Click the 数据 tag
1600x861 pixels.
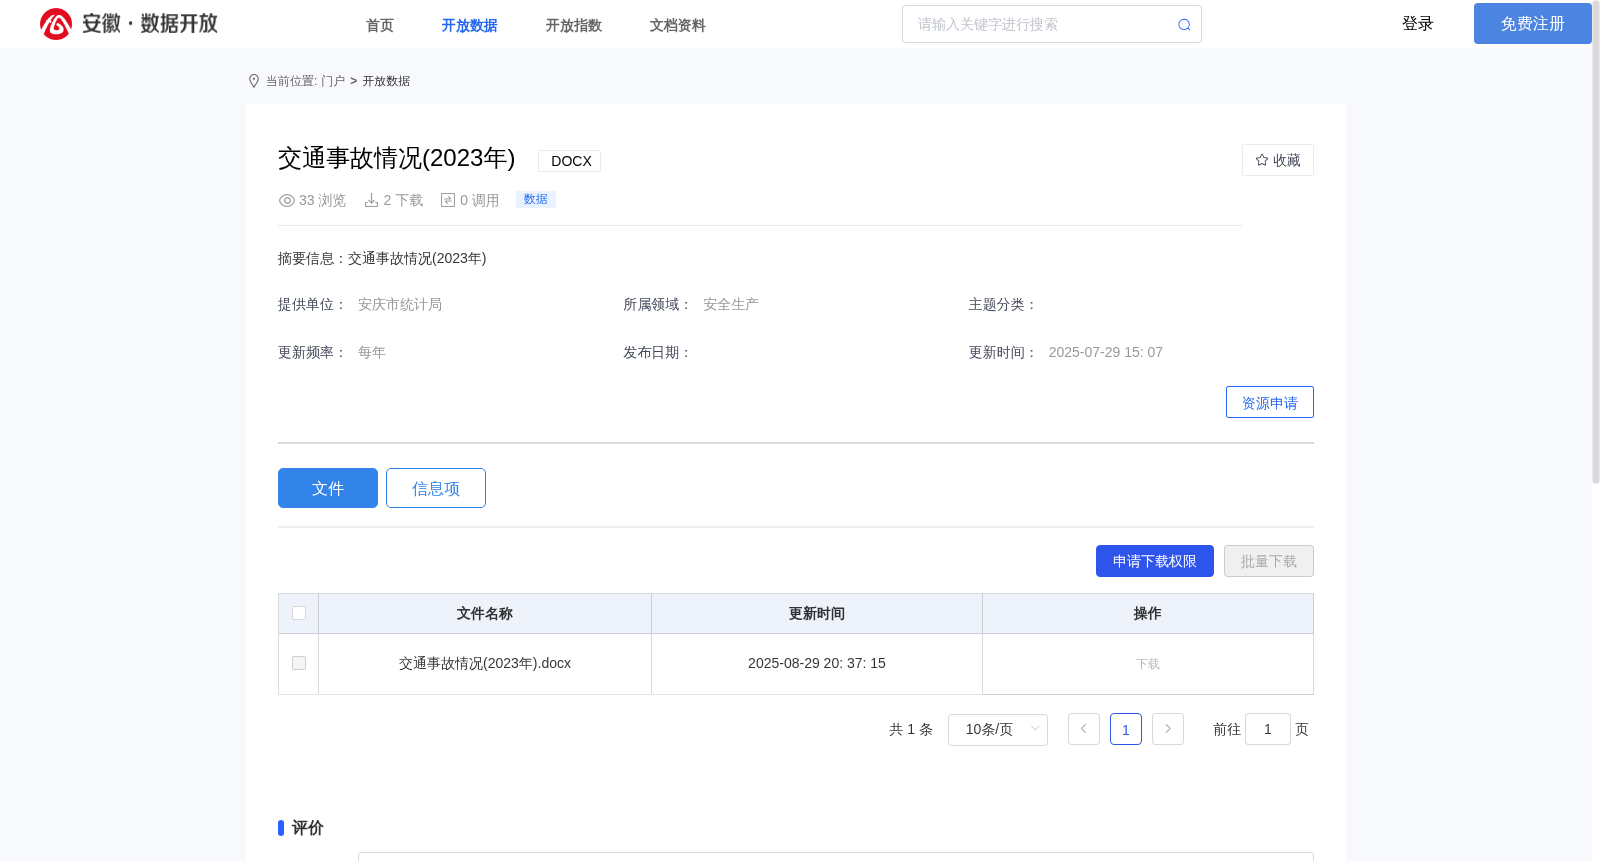[x=536, y=199]
